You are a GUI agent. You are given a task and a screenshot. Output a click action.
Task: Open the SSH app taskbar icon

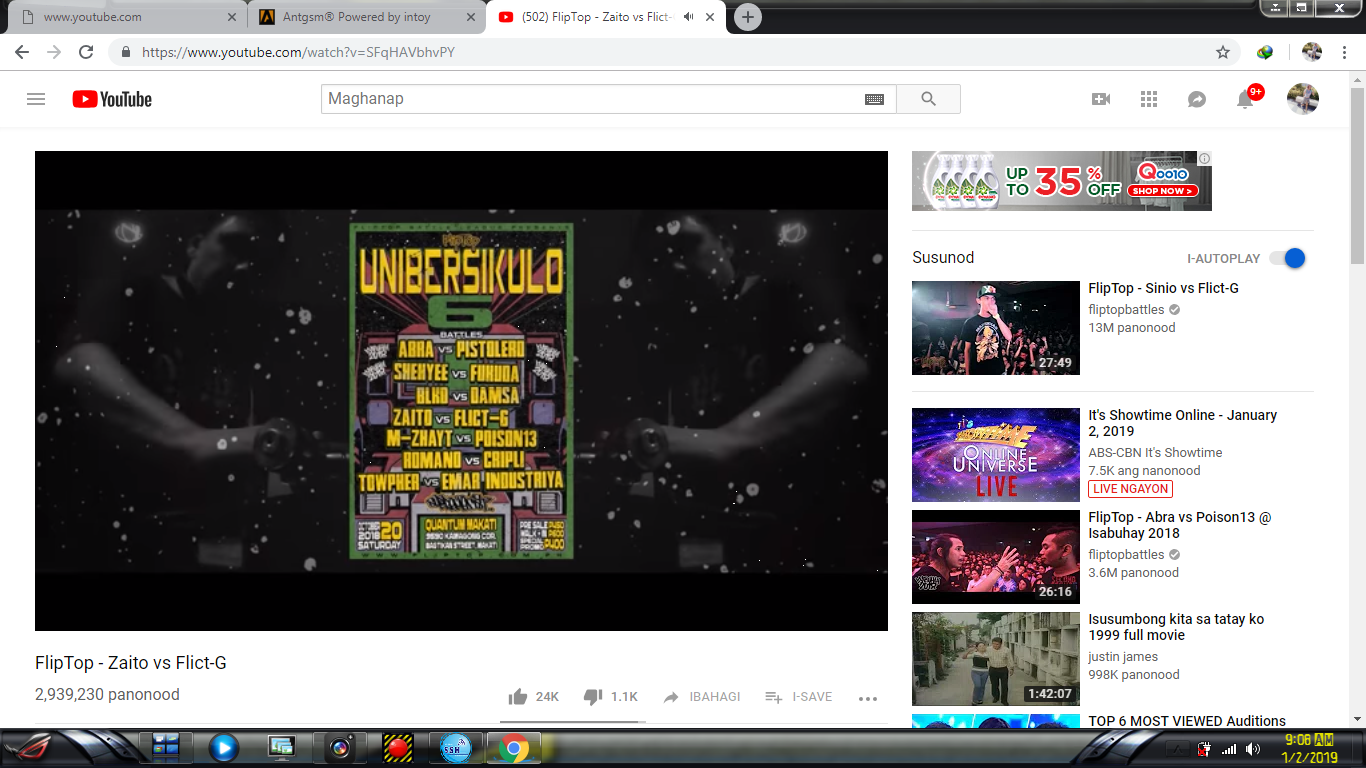[456, 748]
